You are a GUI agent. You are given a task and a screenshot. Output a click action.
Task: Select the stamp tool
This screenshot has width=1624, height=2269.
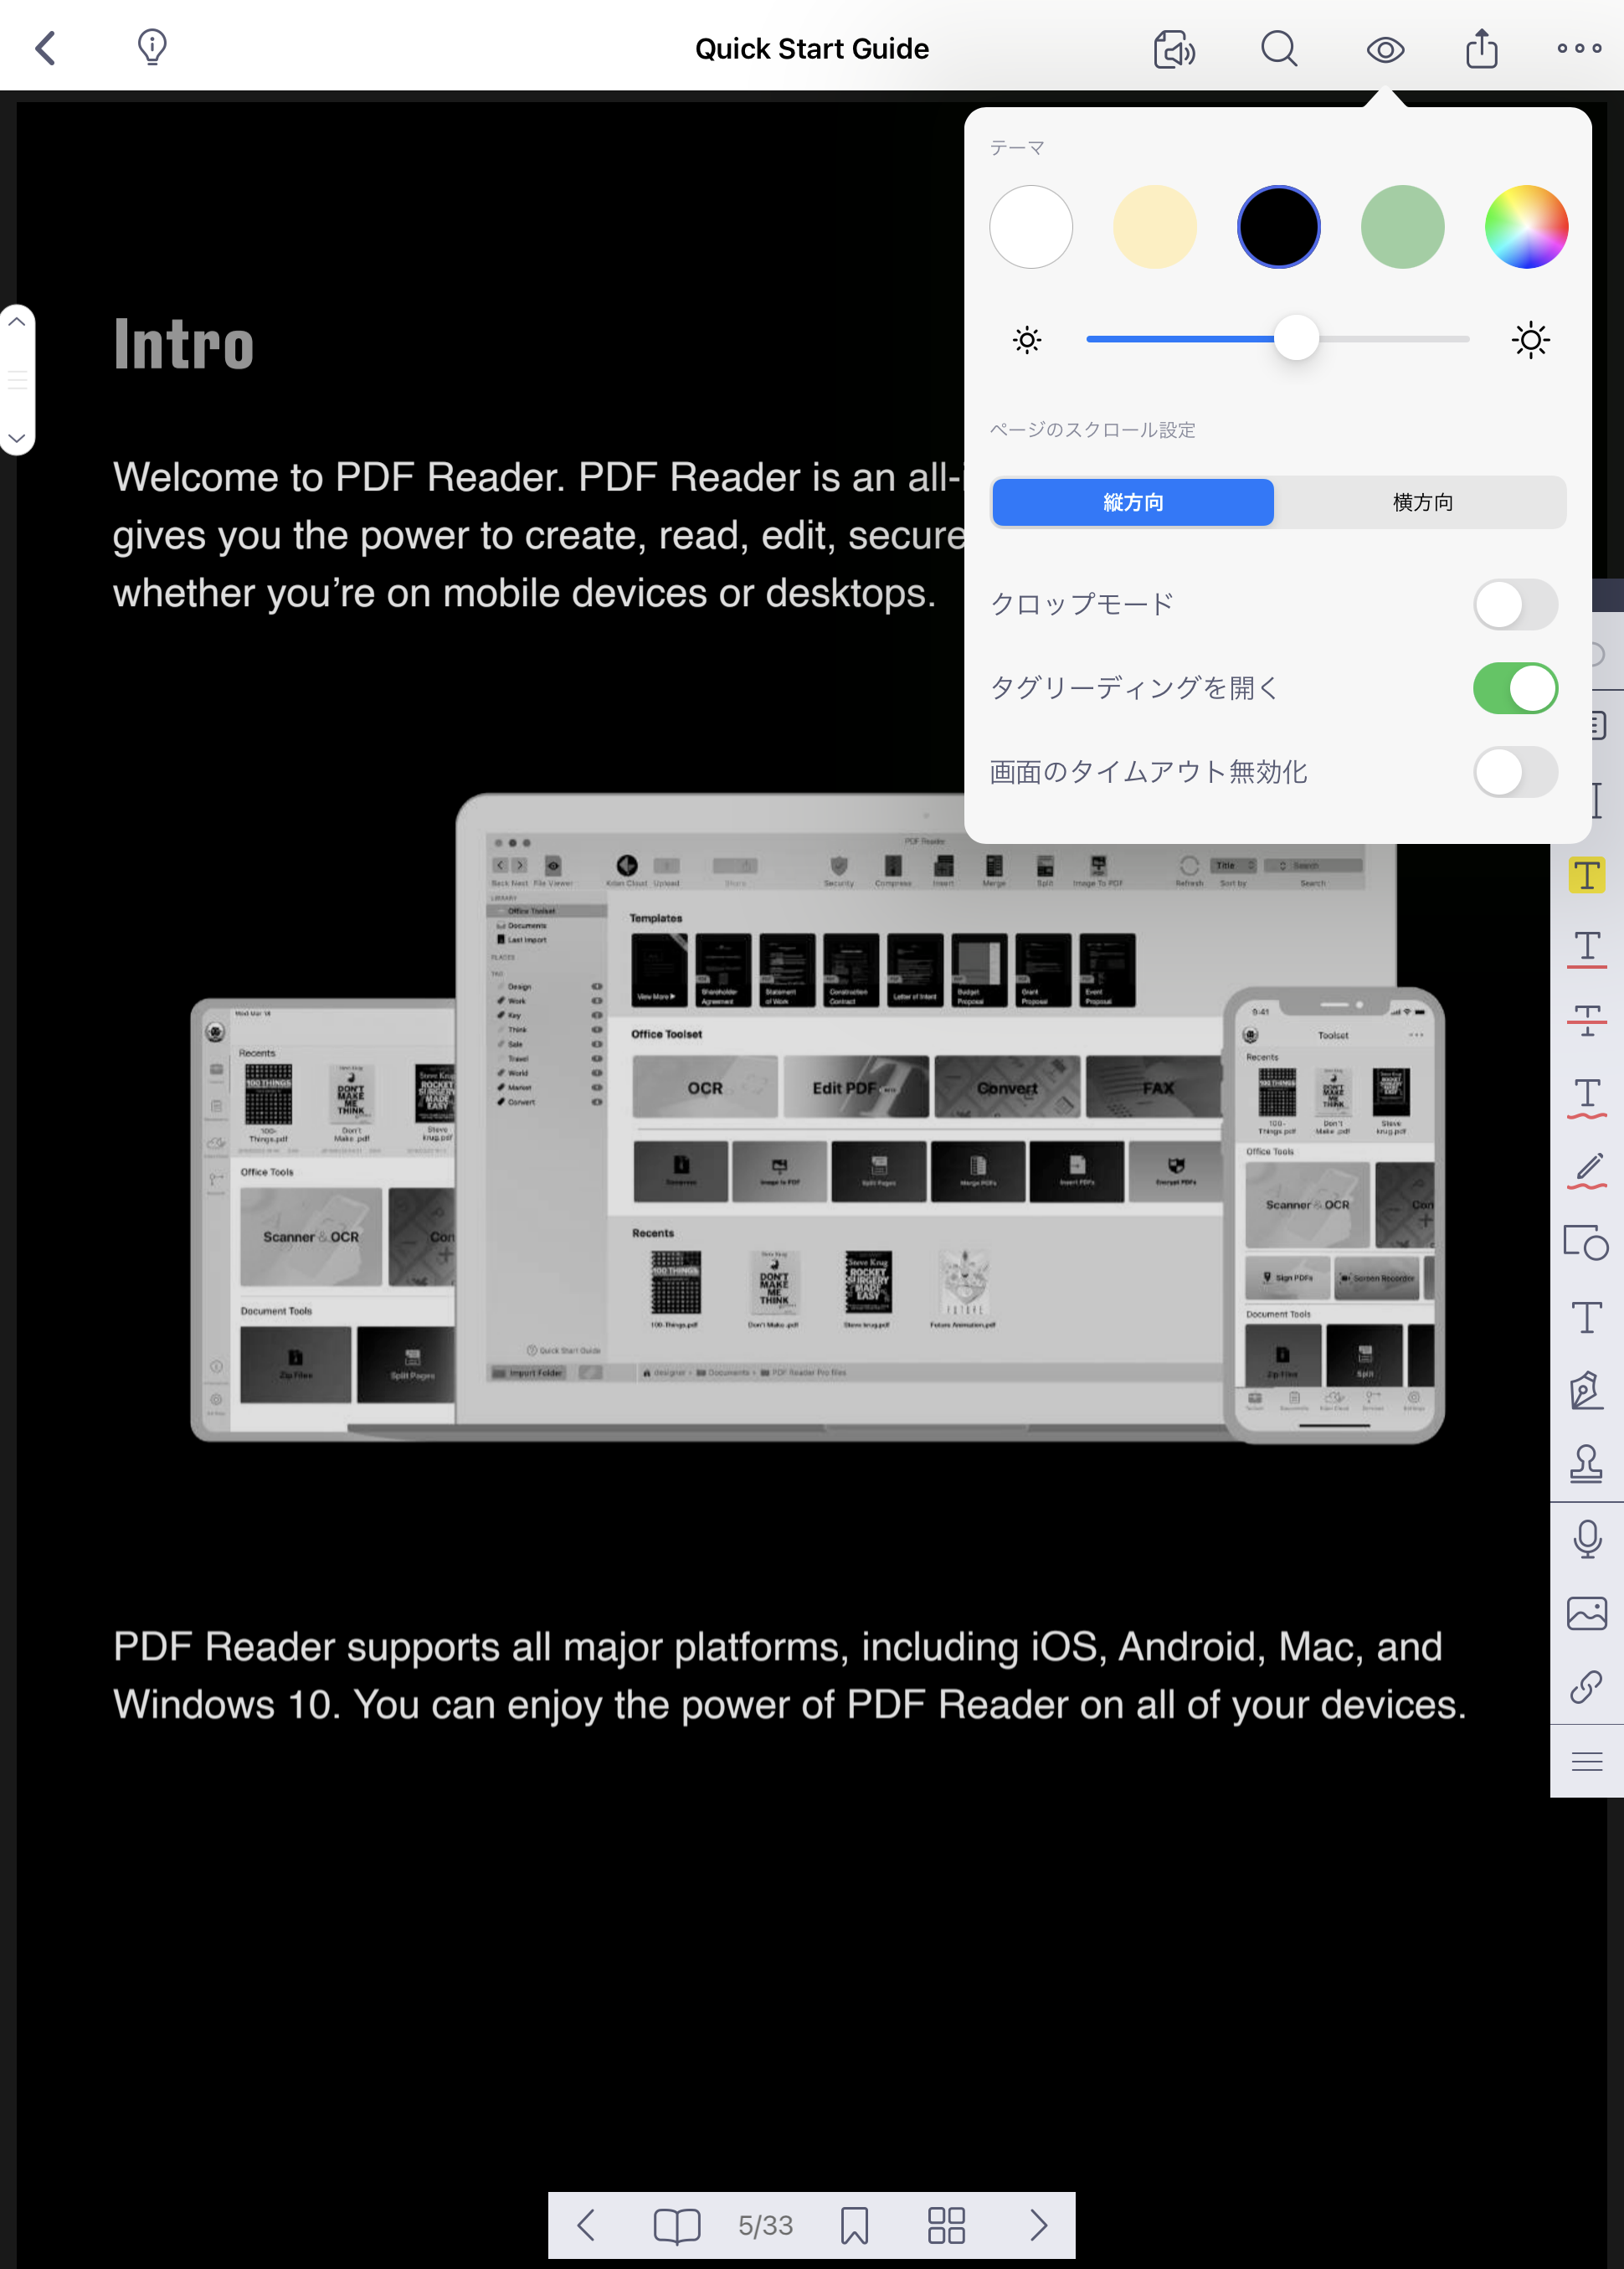[x=1586, y=1464]
